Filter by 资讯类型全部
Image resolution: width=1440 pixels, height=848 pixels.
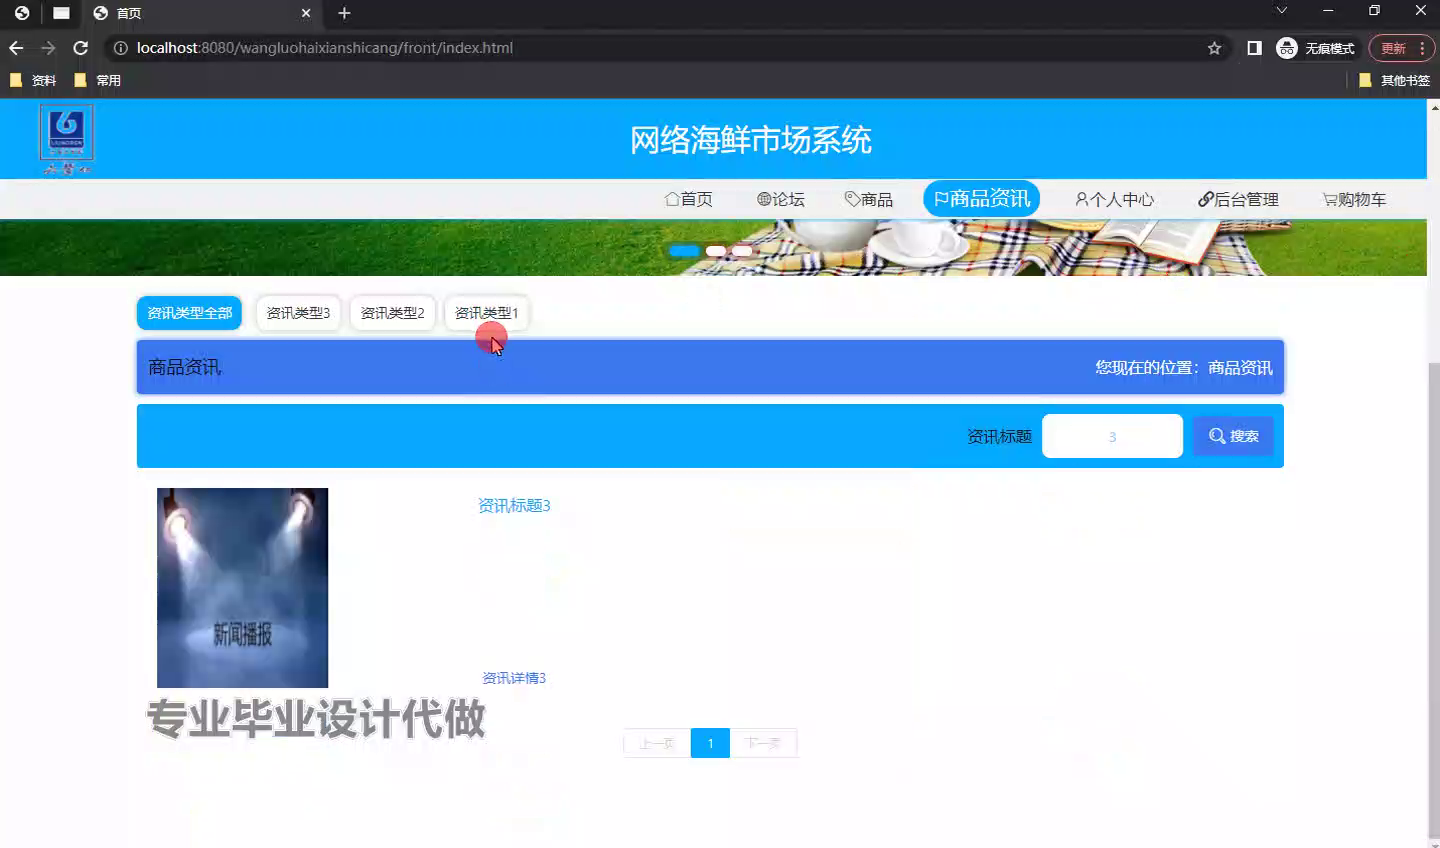coord(189,313)
